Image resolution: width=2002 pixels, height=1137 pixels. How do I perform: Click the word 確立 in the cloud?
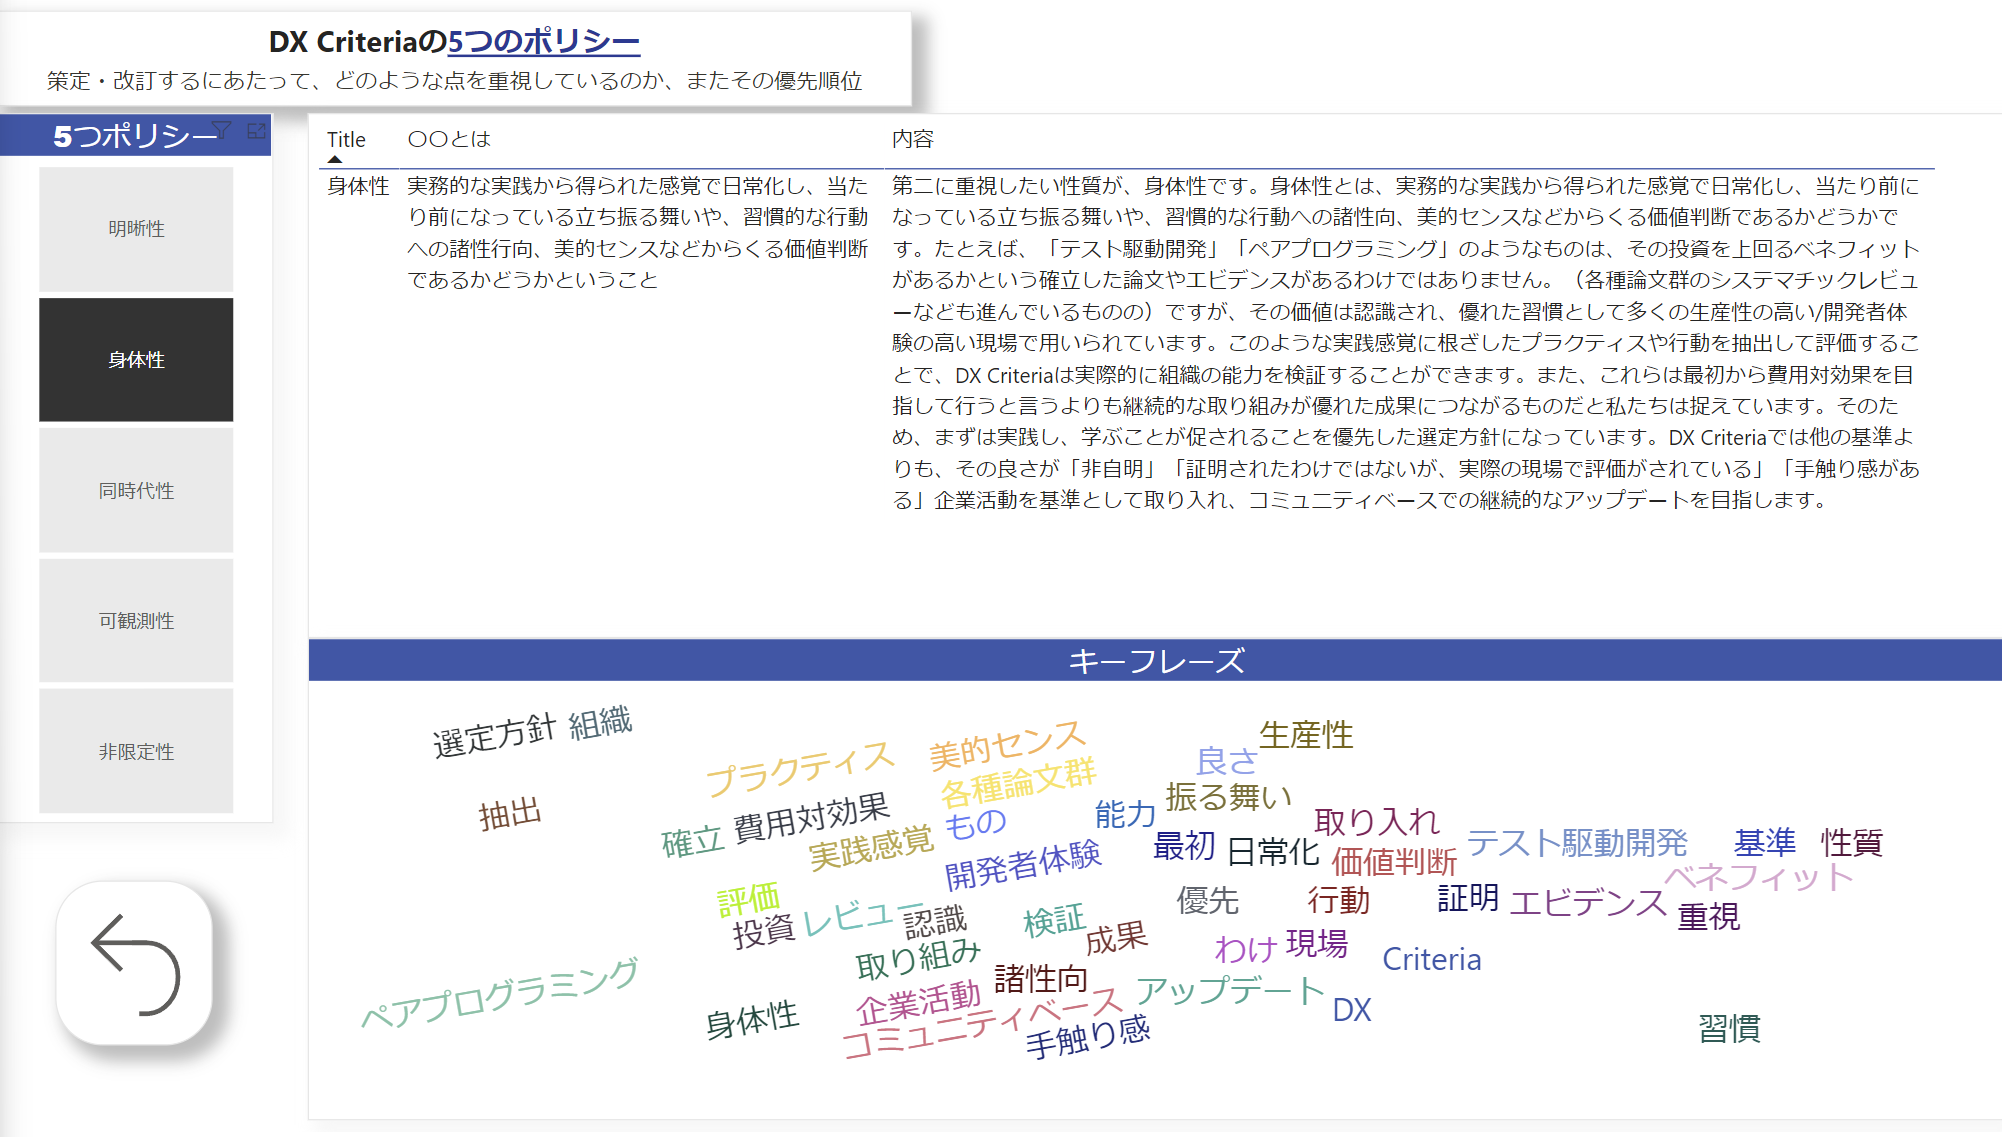[692, 842]
